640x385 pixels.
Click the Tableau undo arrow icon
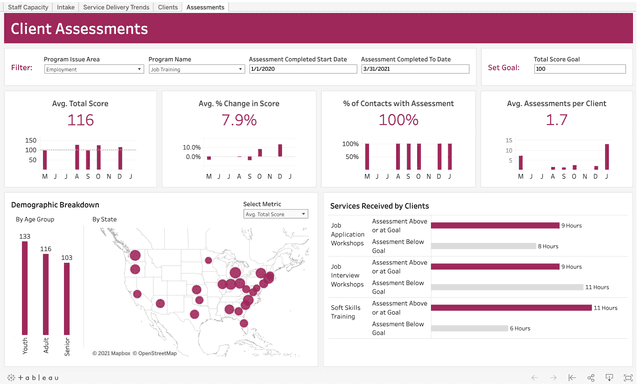coord(534,378)
